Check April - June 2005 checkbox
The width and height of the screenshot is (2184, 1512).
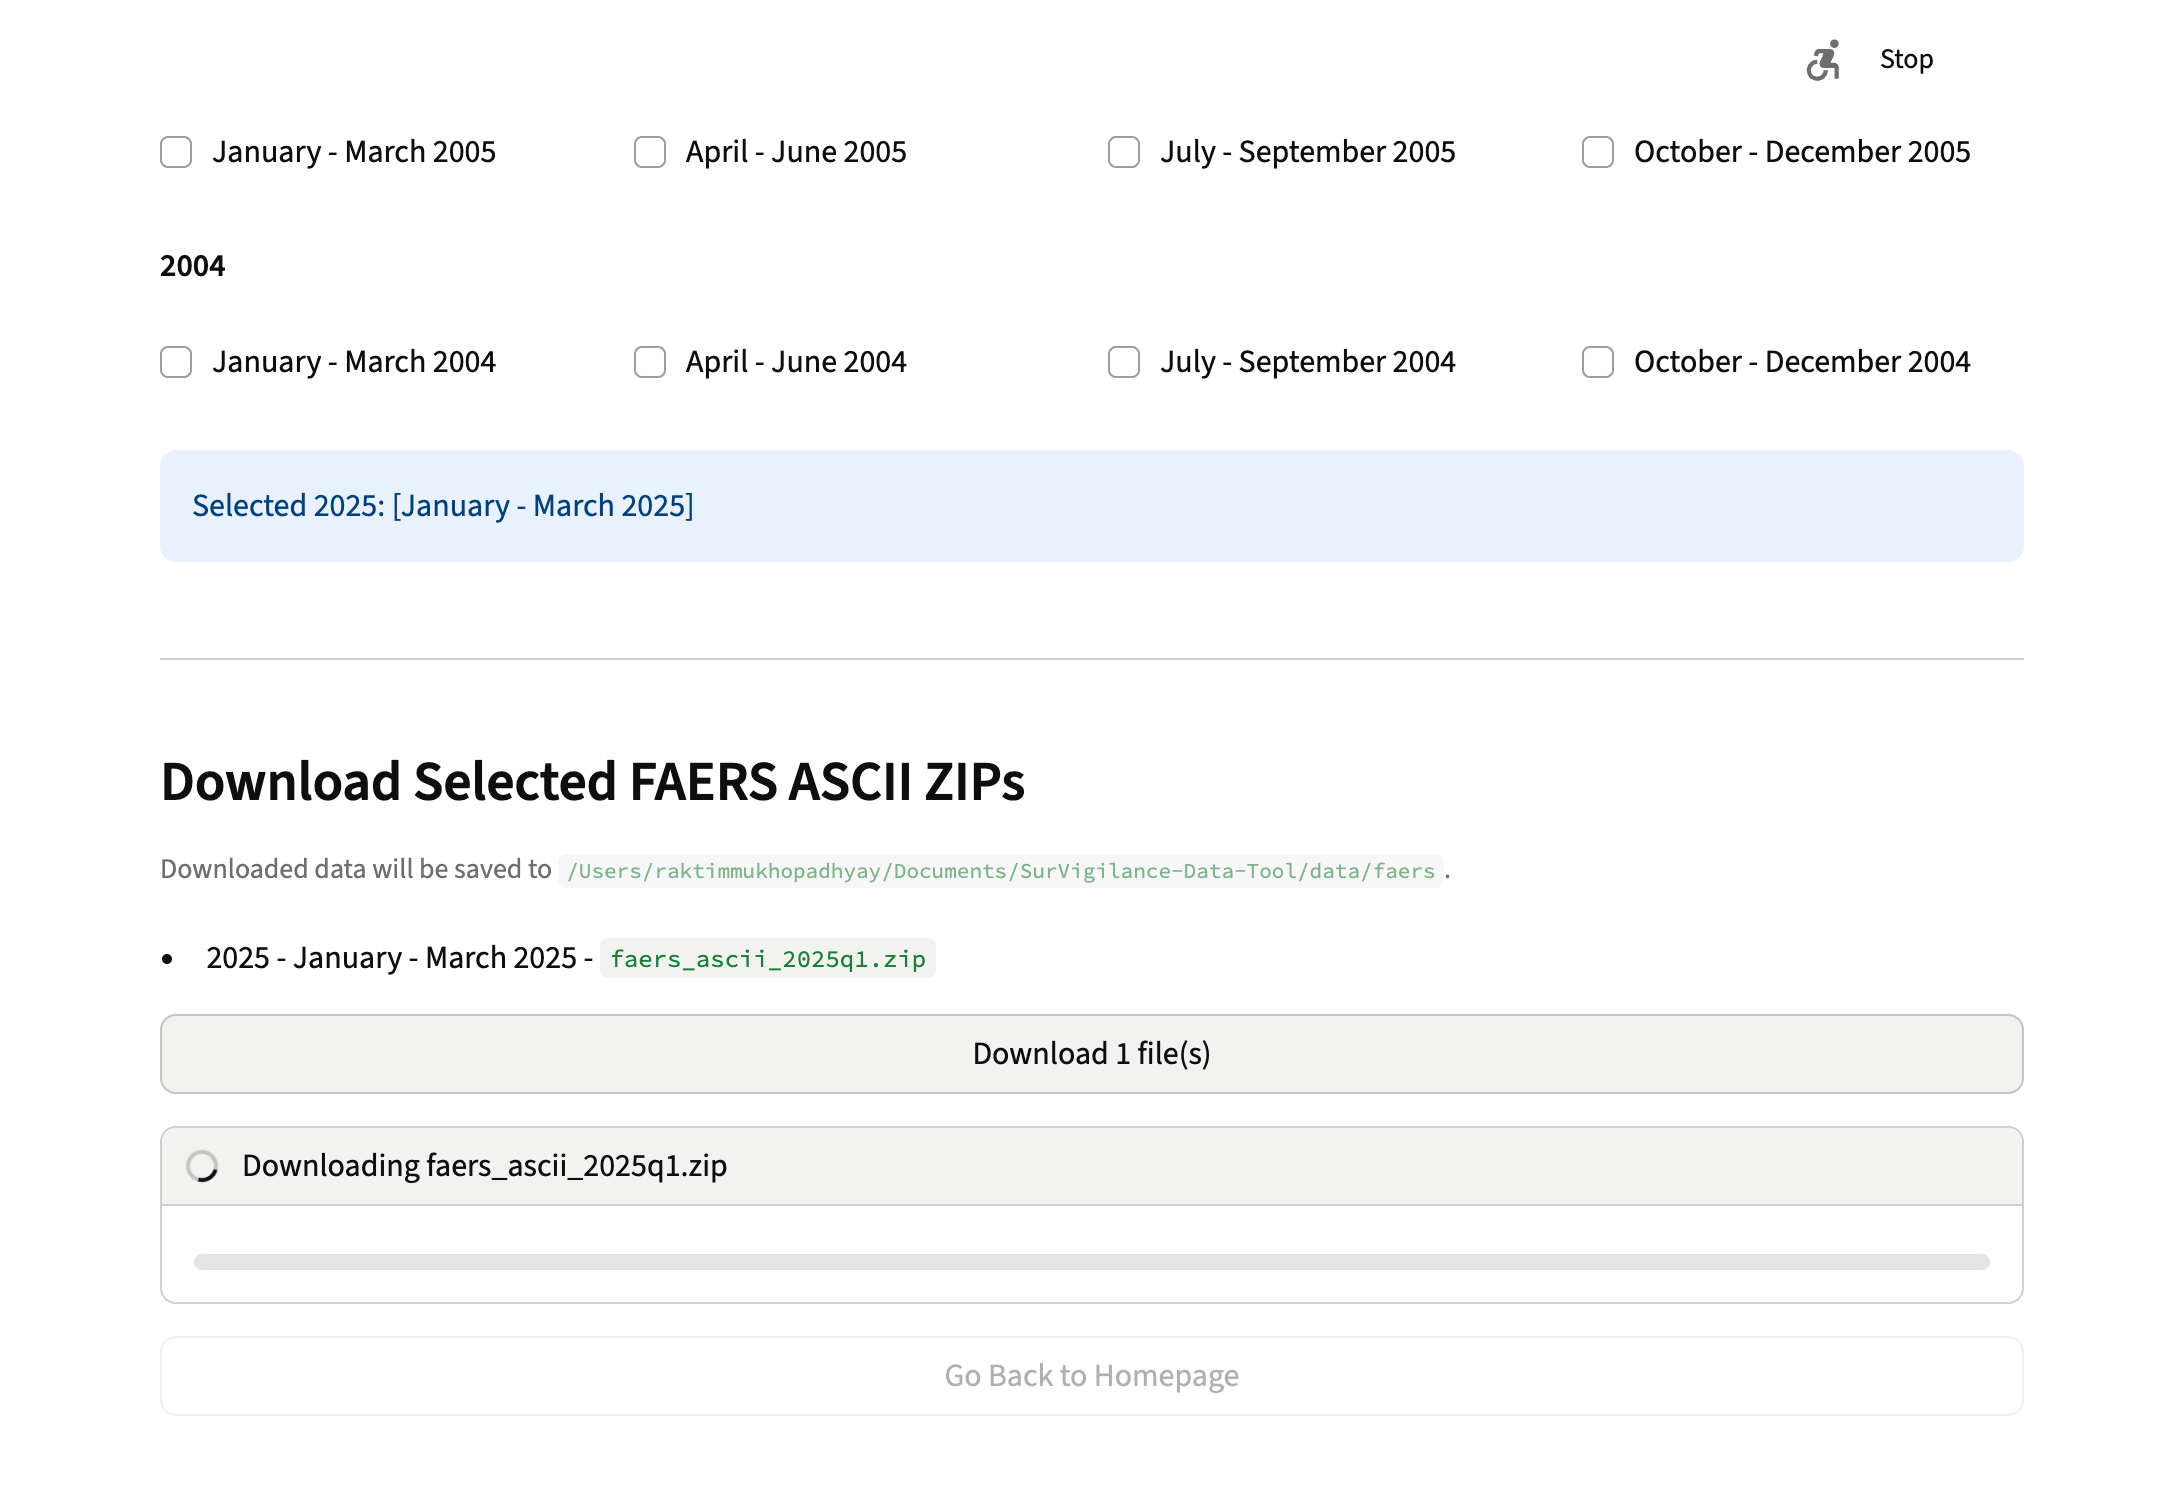pos(650,152)
